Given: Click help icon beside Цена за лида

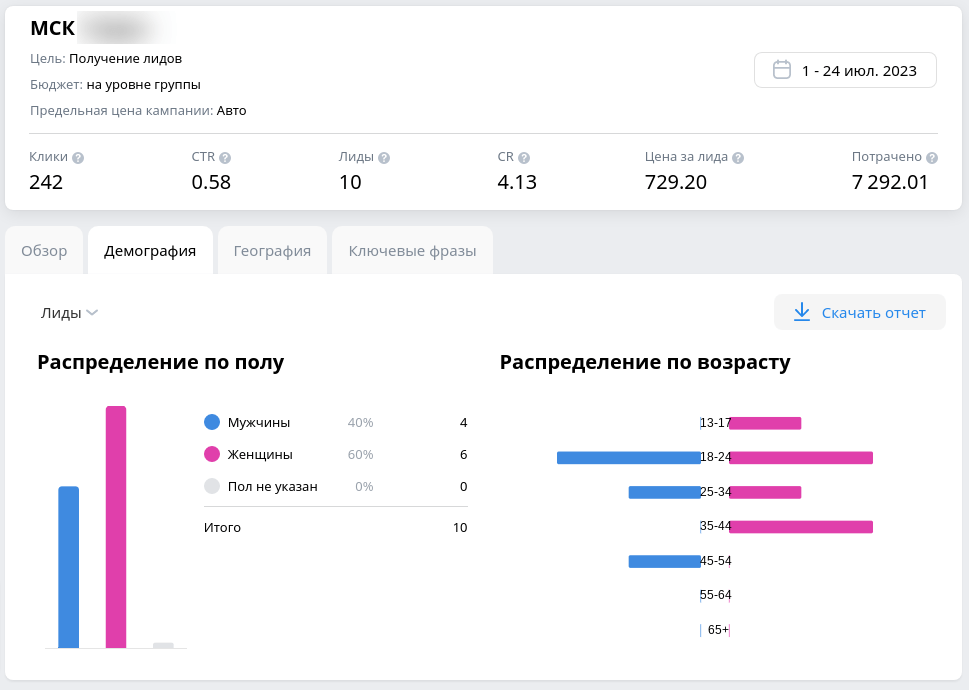Looking at the screenshot, I should 738,158.
